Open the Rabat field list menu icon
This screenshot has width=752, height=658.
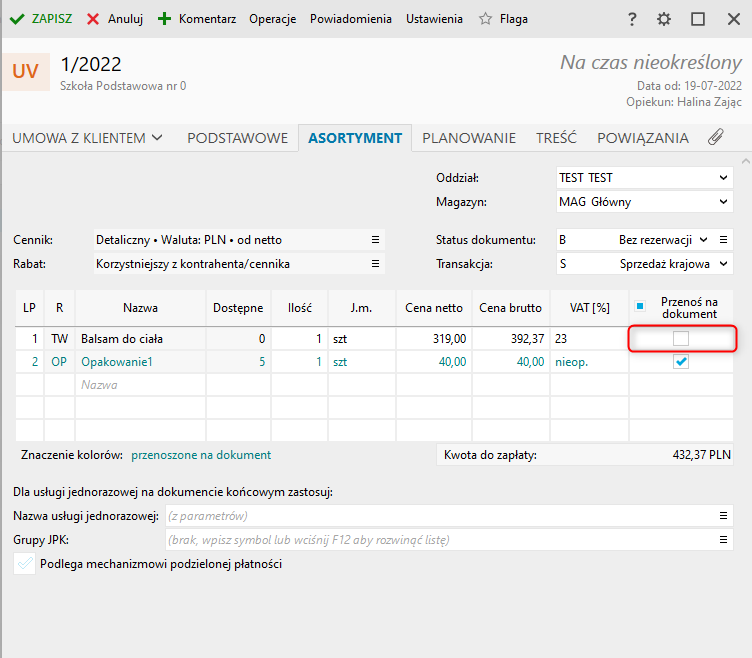(x=376, y=263)
